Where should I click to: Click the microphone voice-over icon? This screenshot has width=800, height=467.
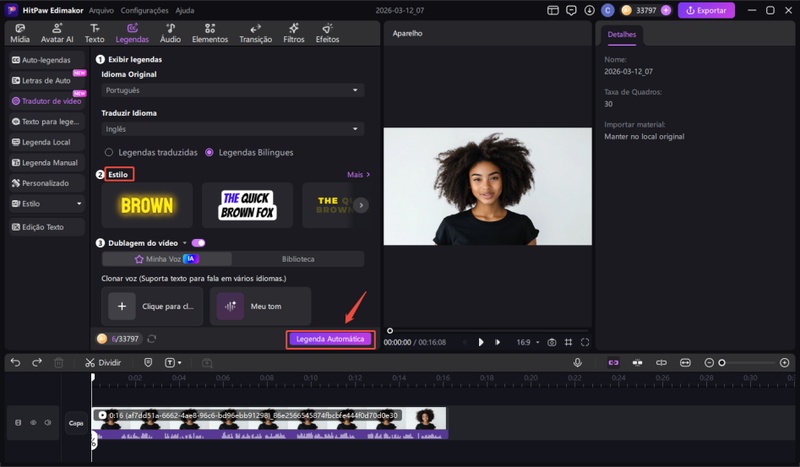[x=578, y=362]
